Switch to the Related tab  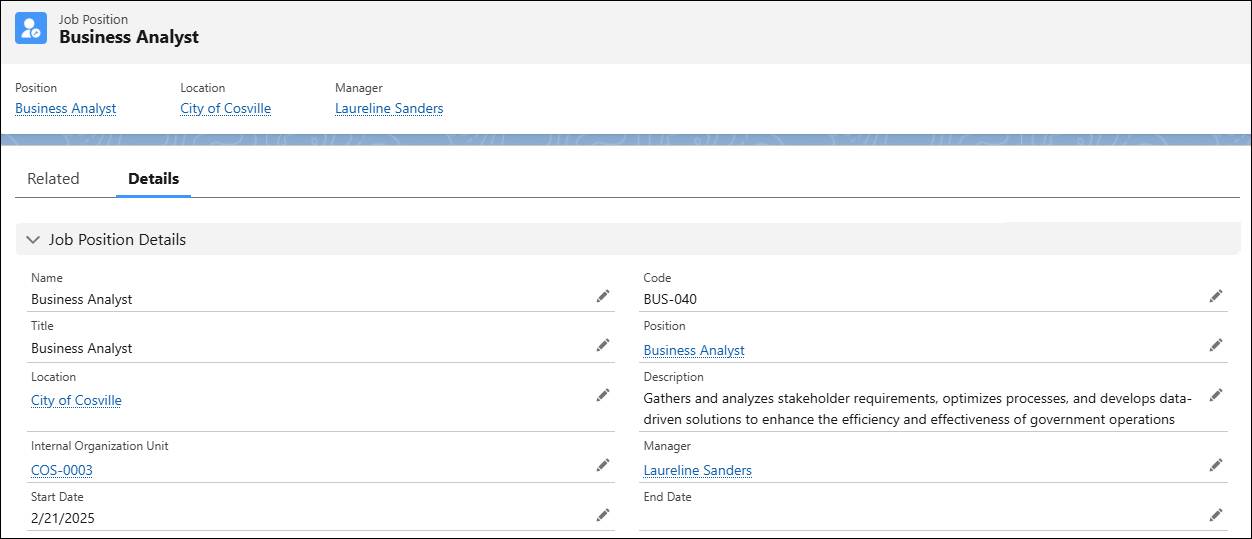[53, 179]
